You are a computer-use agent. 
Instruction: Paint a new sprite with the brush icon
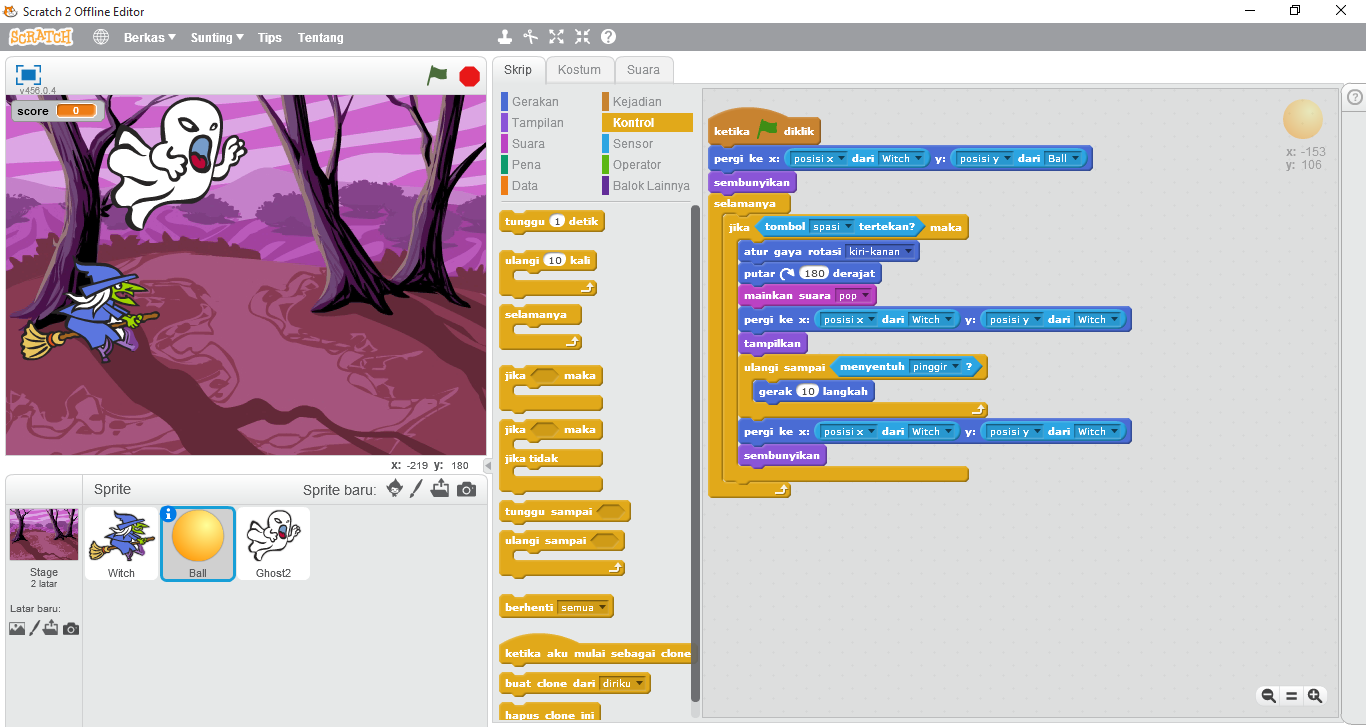click(417, 489)
